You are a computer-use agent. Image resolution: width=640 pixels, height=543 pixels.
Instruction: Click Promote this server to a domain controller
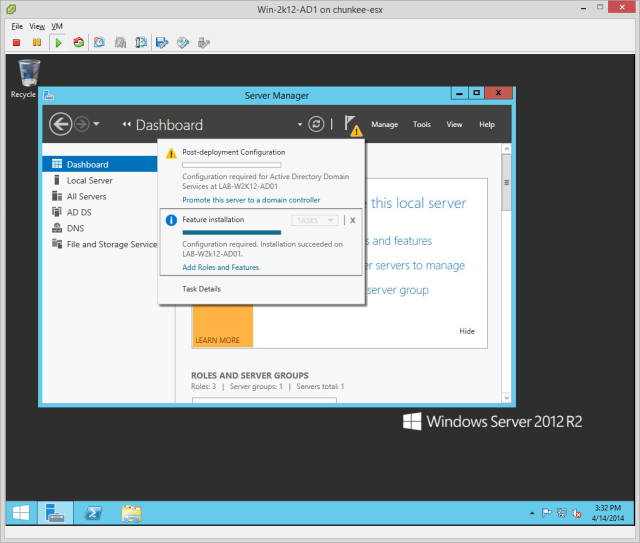(x=251, y=200)
